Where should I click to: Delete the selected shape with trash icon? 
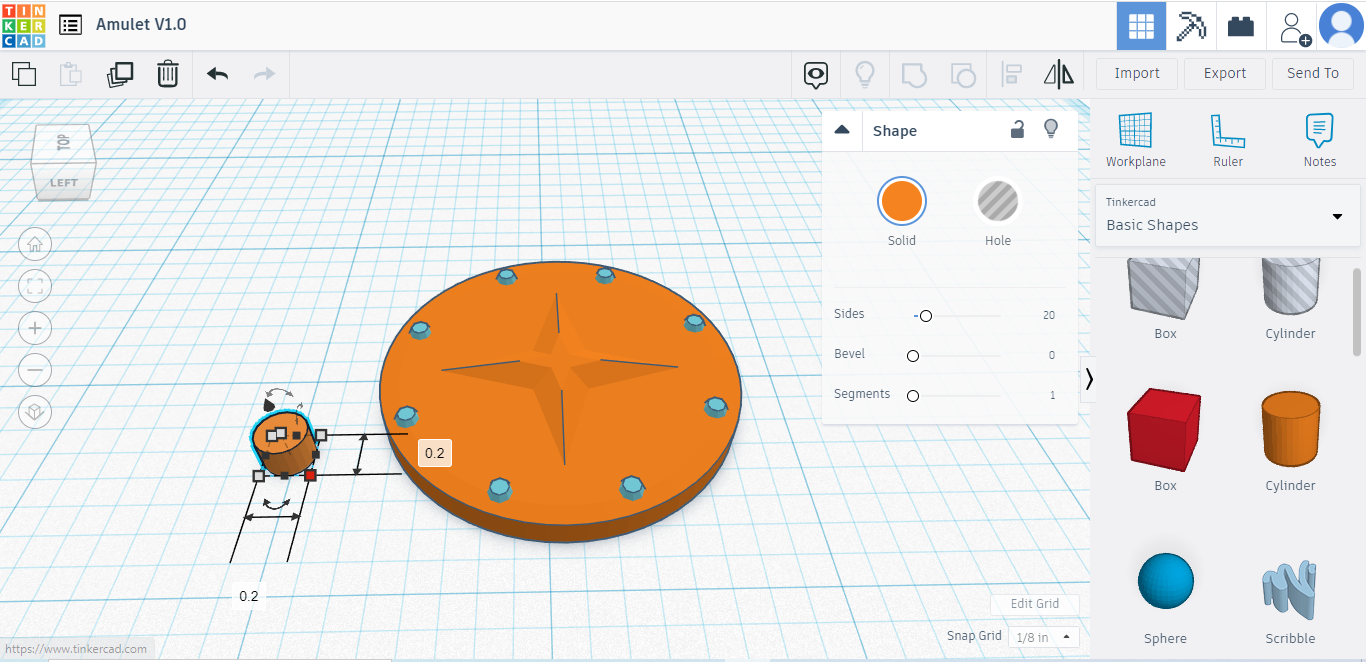click(x=168, y=74)
